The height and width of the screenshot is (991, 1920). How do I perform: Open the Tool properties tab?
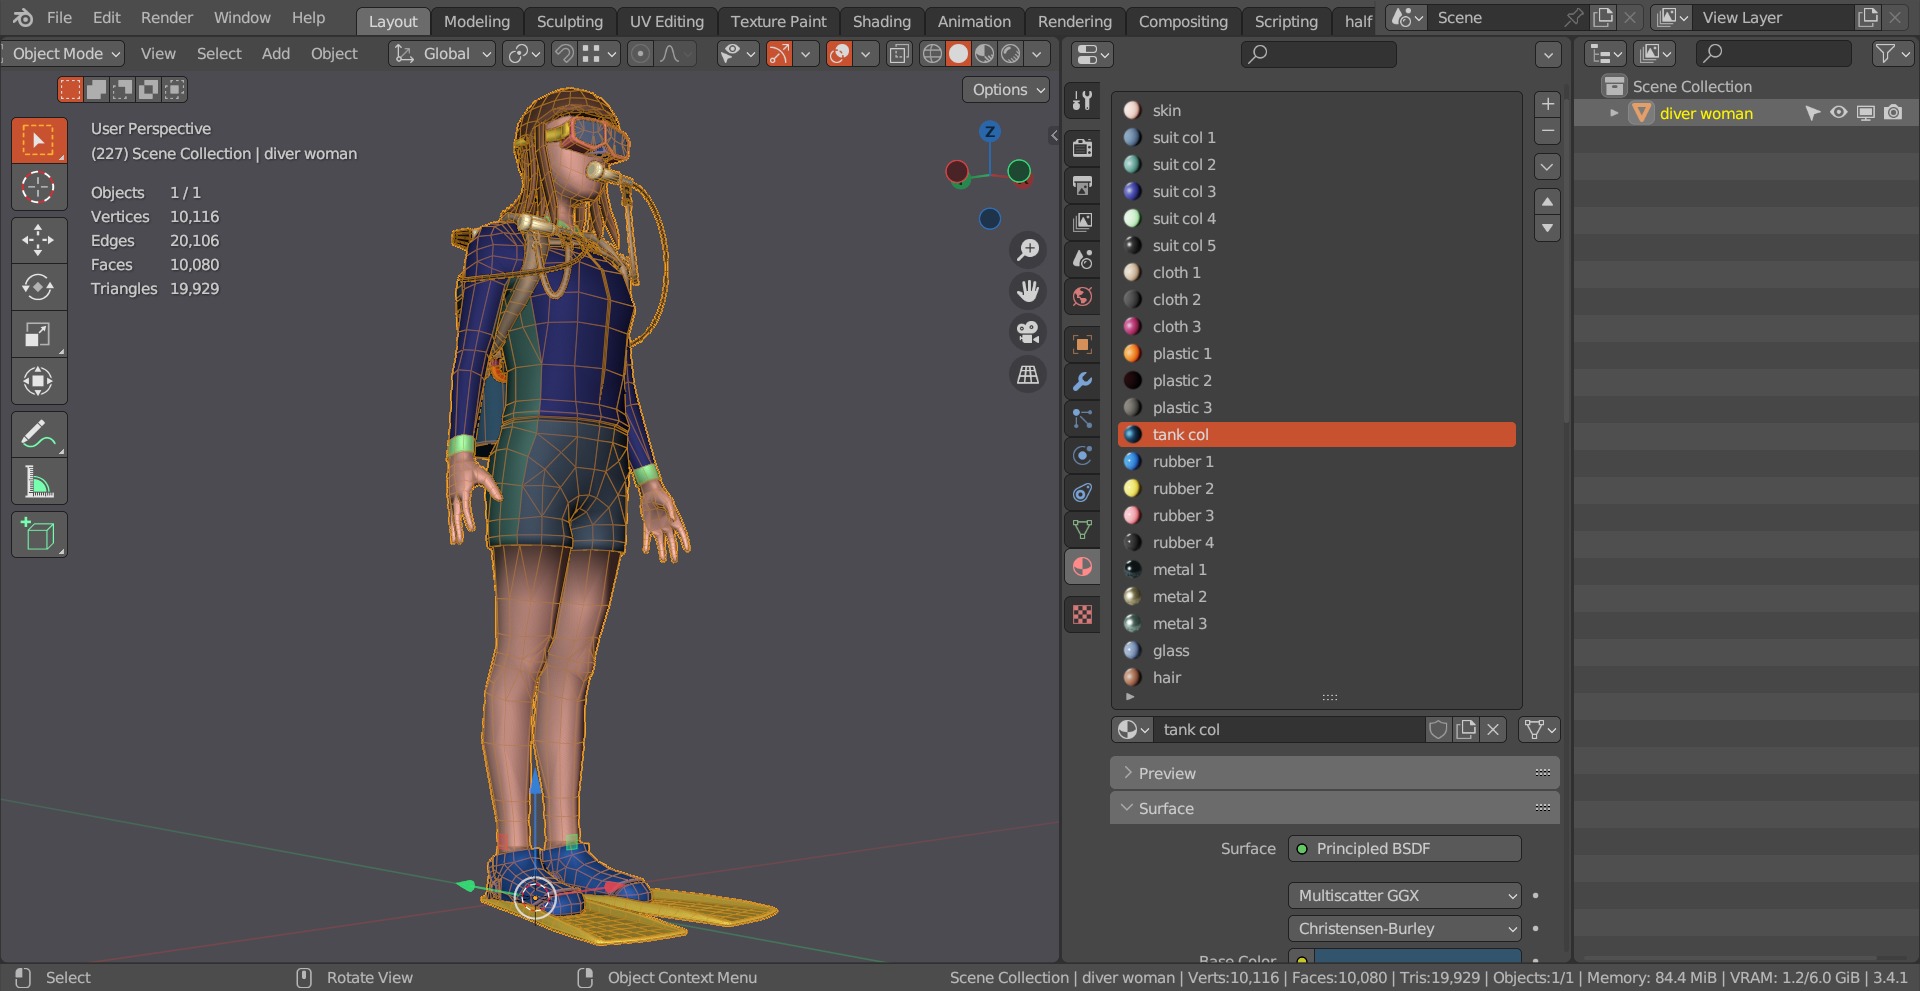[x=1082, y=100]
